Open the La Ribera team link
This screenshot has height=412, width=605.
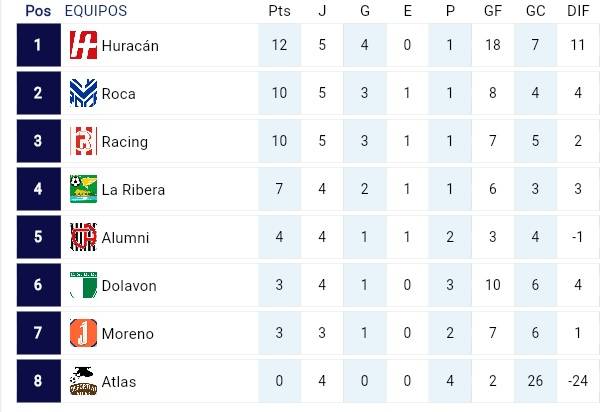pos(133,190)
